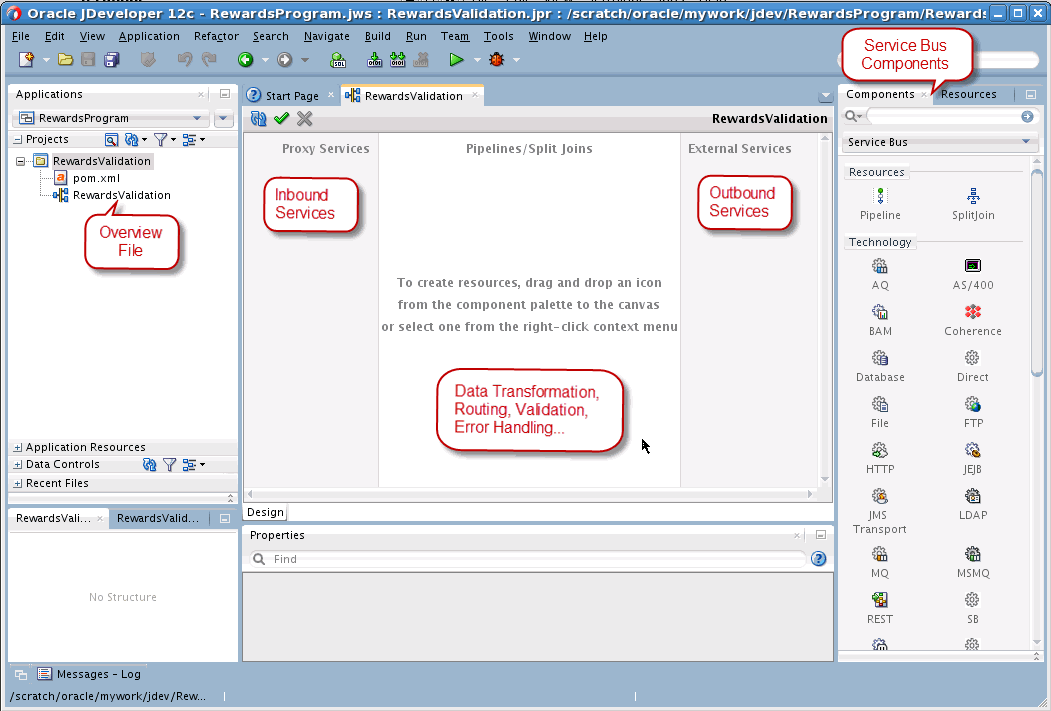The image size is (1051, 711).
Task: Select the RewardsValidation overview file in tree
Action: [121, 195]
